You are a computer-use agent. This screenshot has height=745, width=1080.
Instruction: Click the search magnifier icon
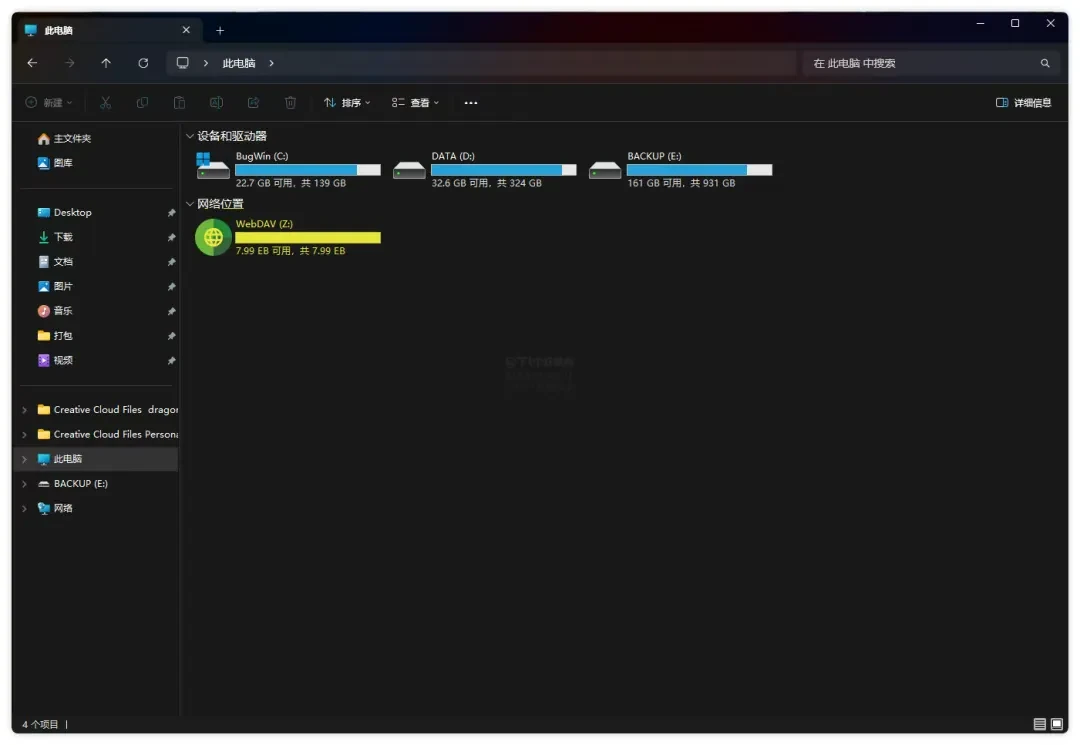coord(1045,63)
